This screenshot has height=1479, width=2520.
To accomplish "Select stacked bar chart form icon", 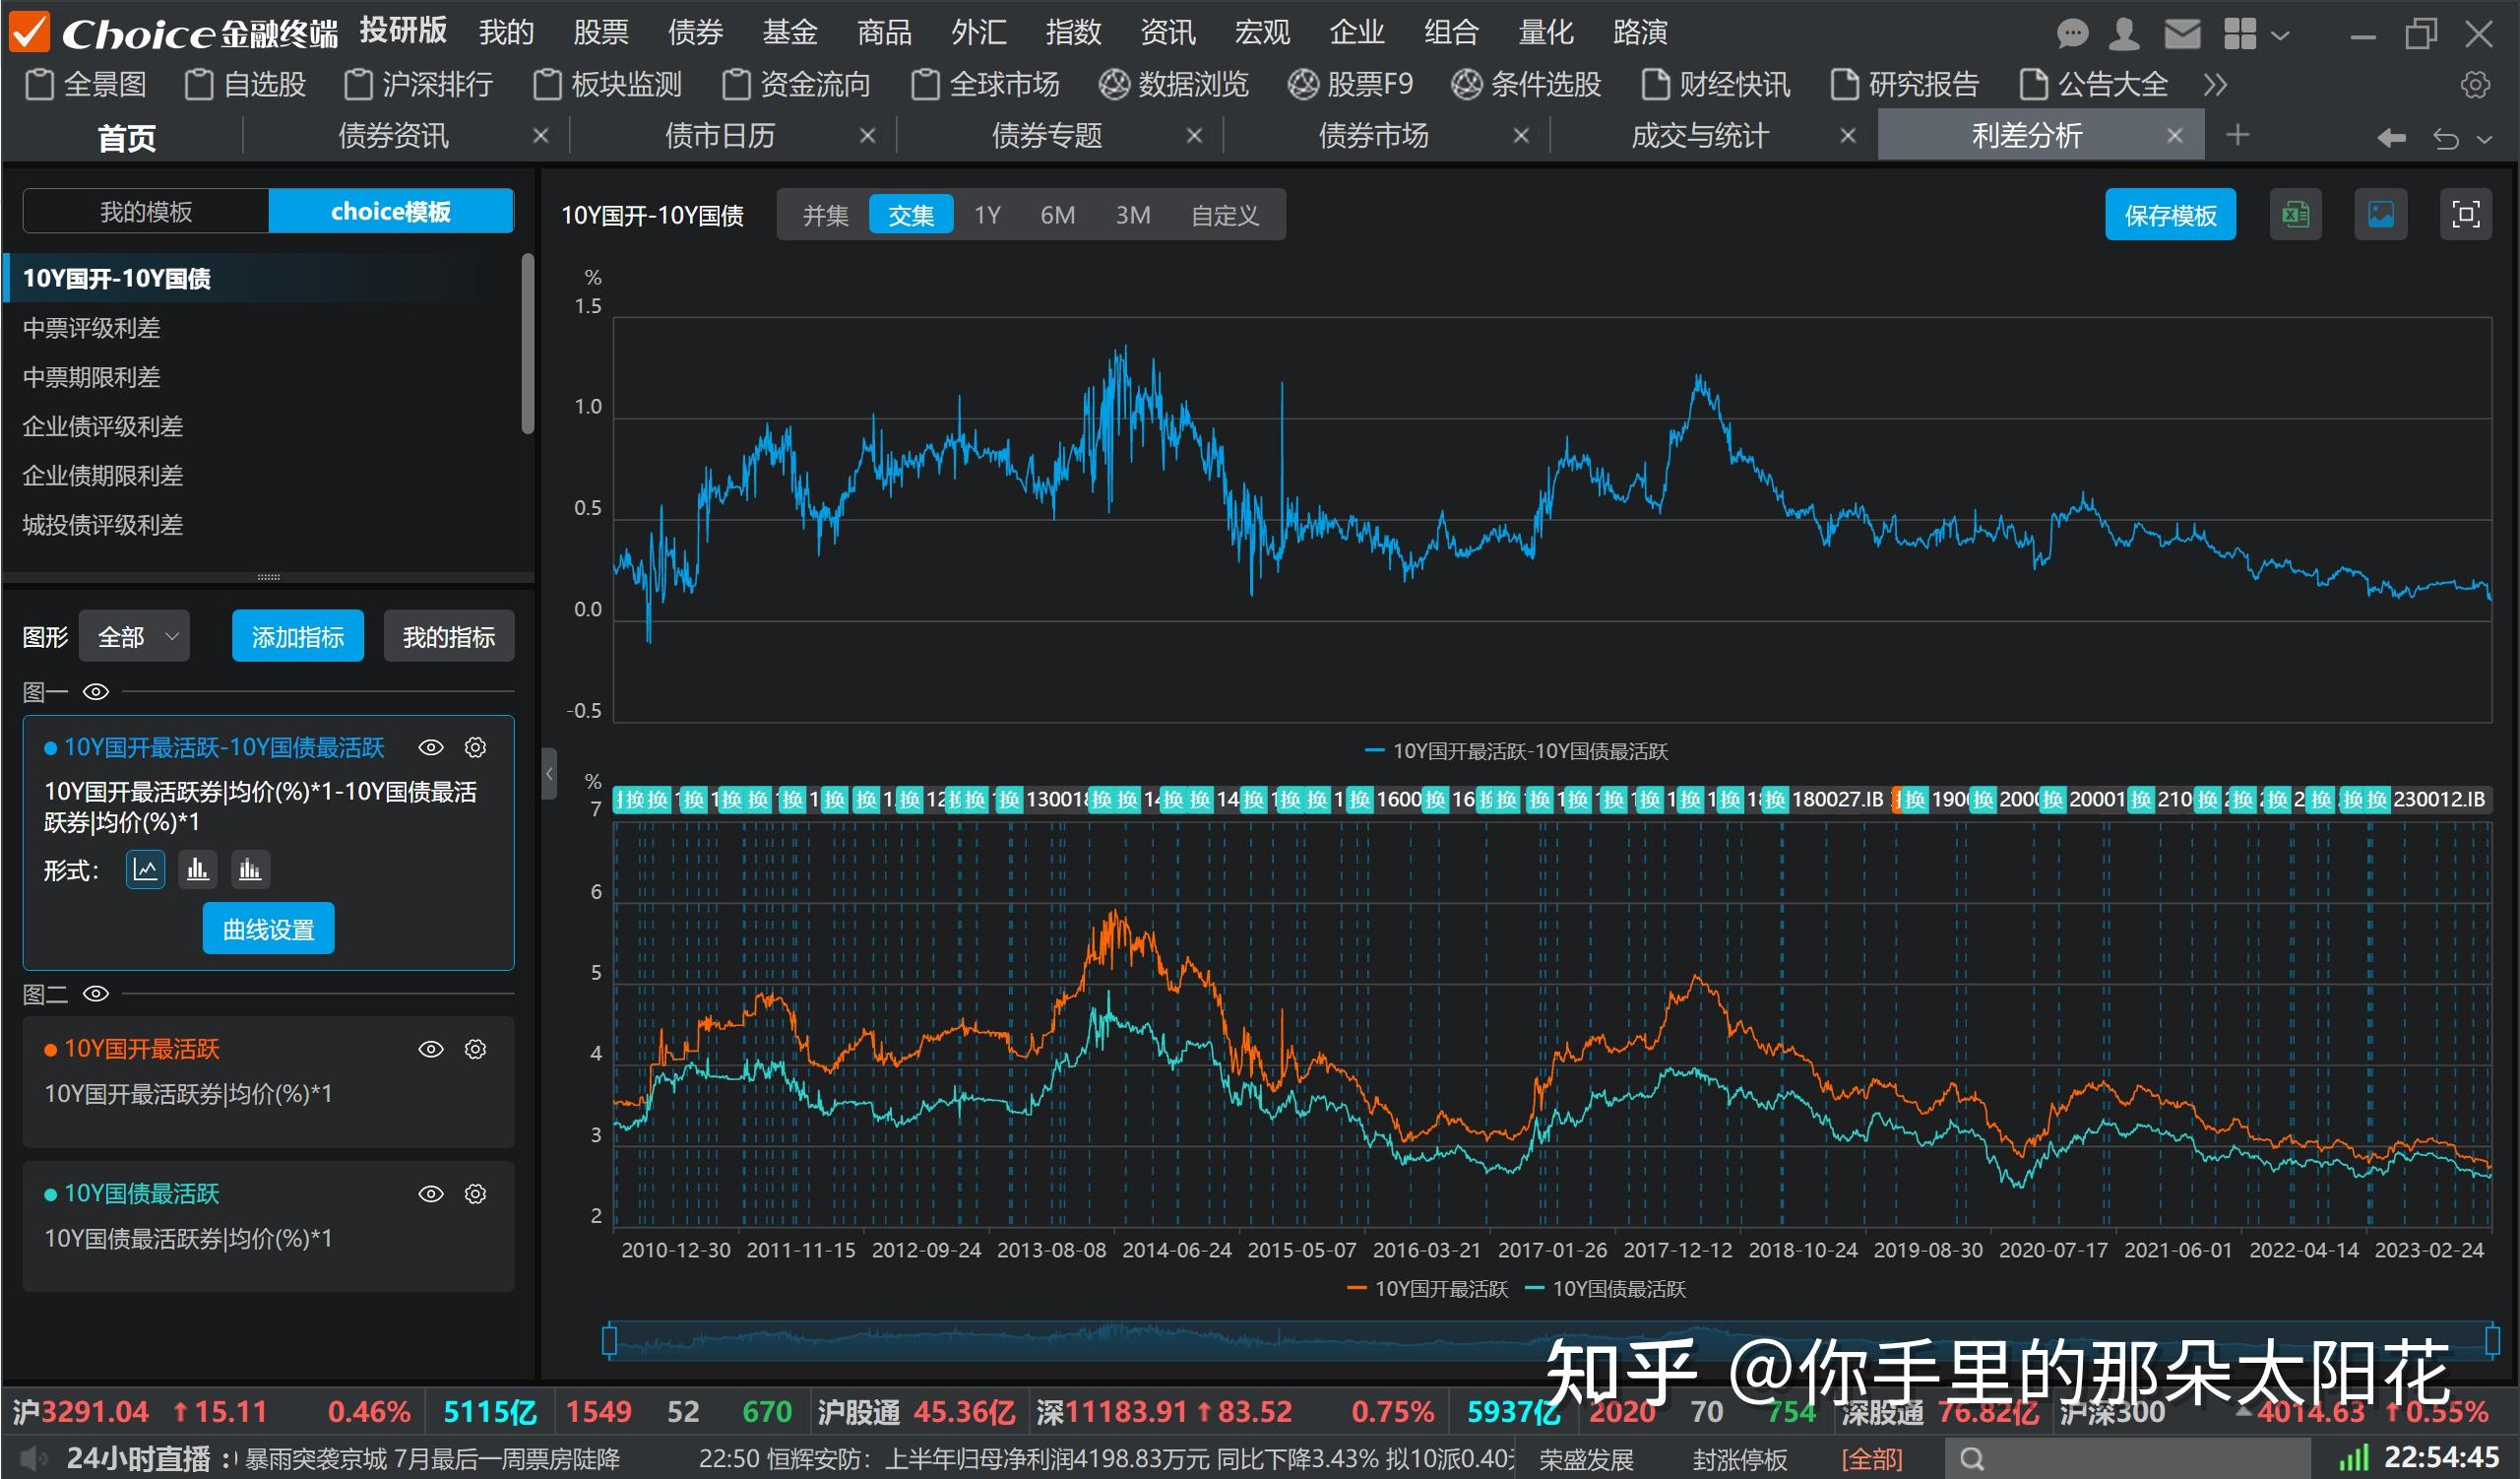I will [250, 869].
